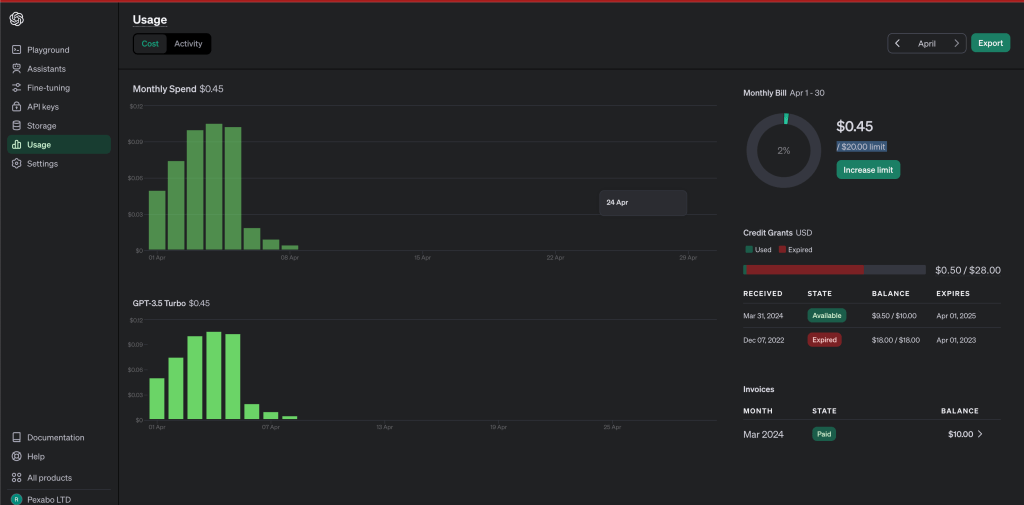Click the Help lifebuoy icon
This screenshot has height=505, width=1024.
coord(16,456)
